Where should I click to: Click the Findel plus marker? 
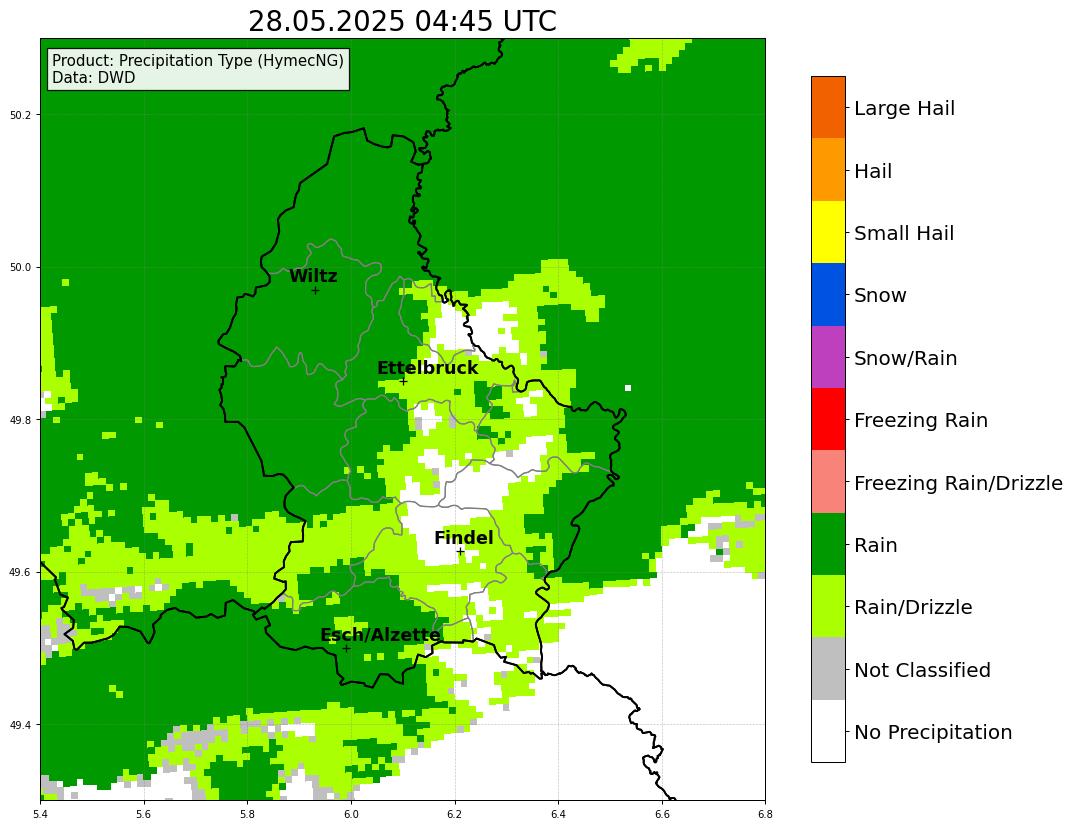point(460,552)
